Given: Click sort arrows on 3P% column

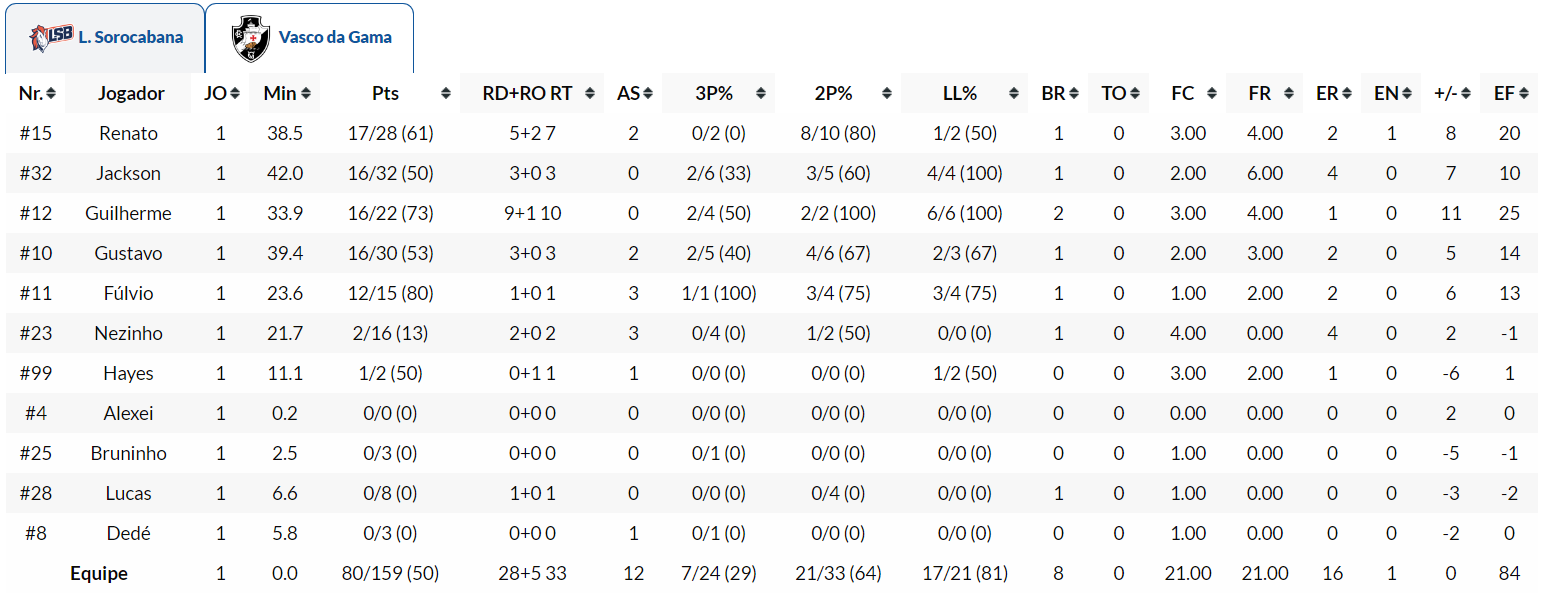Looking at the screenshot, I should click(763, 94).
